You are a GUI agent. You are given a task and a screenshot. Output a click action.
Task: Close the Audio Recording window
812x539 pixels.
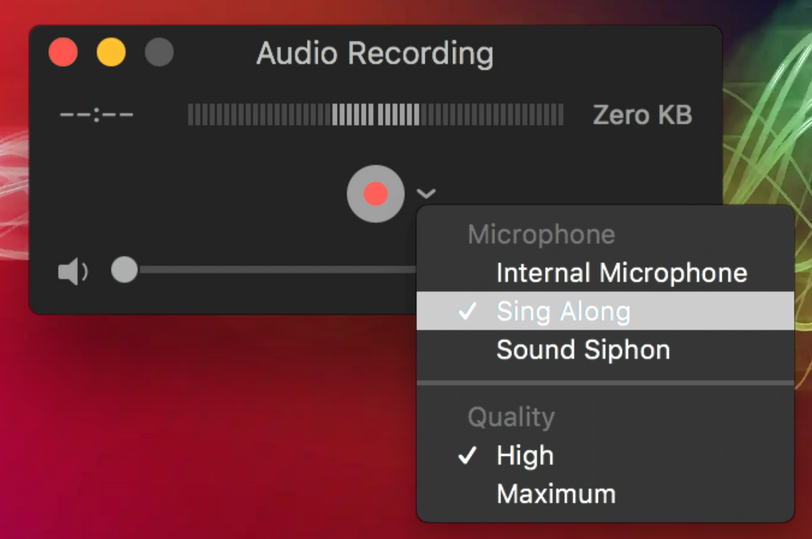(x=63, y=52)
